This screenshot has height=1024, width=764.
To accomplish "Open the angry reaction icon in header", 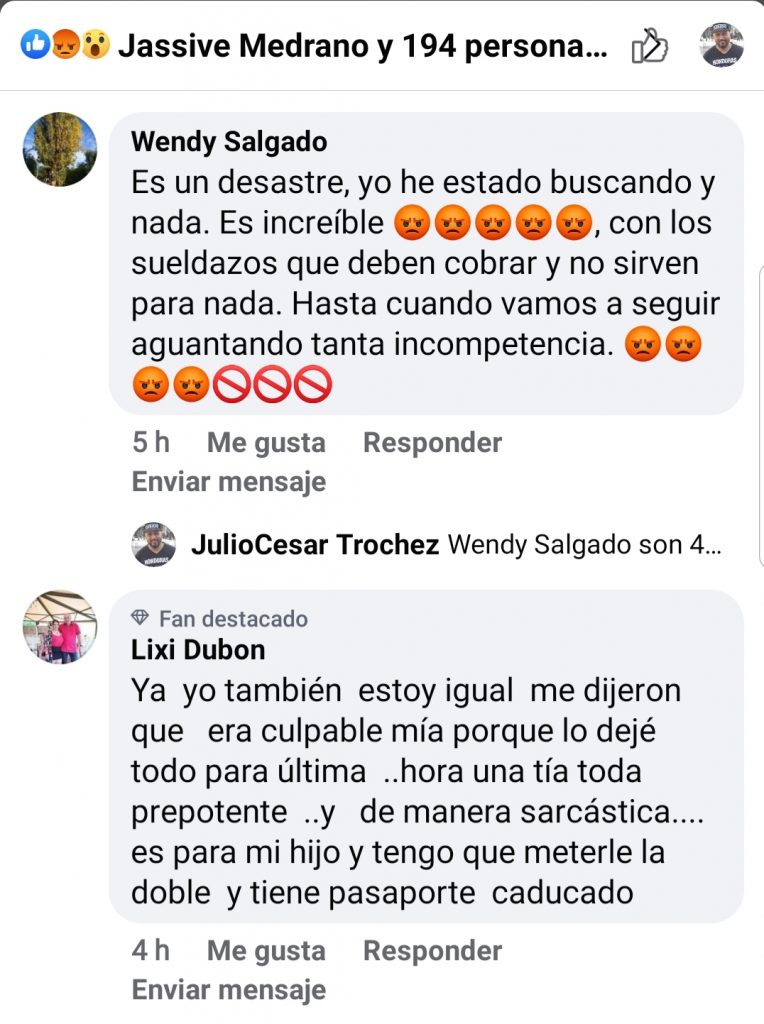I will 65,45.
